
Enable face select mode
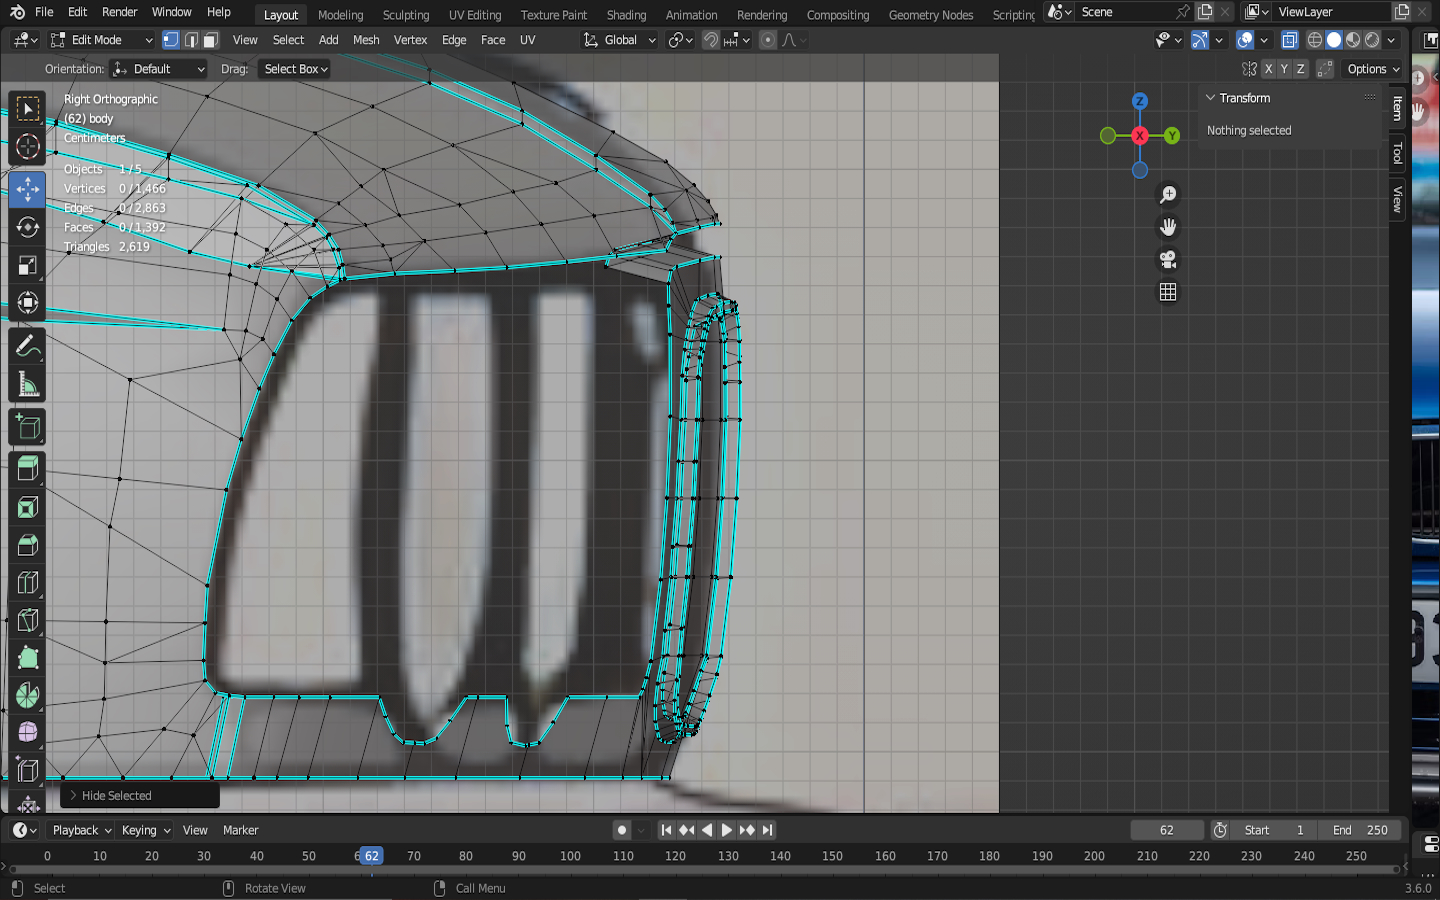[210, 40]
